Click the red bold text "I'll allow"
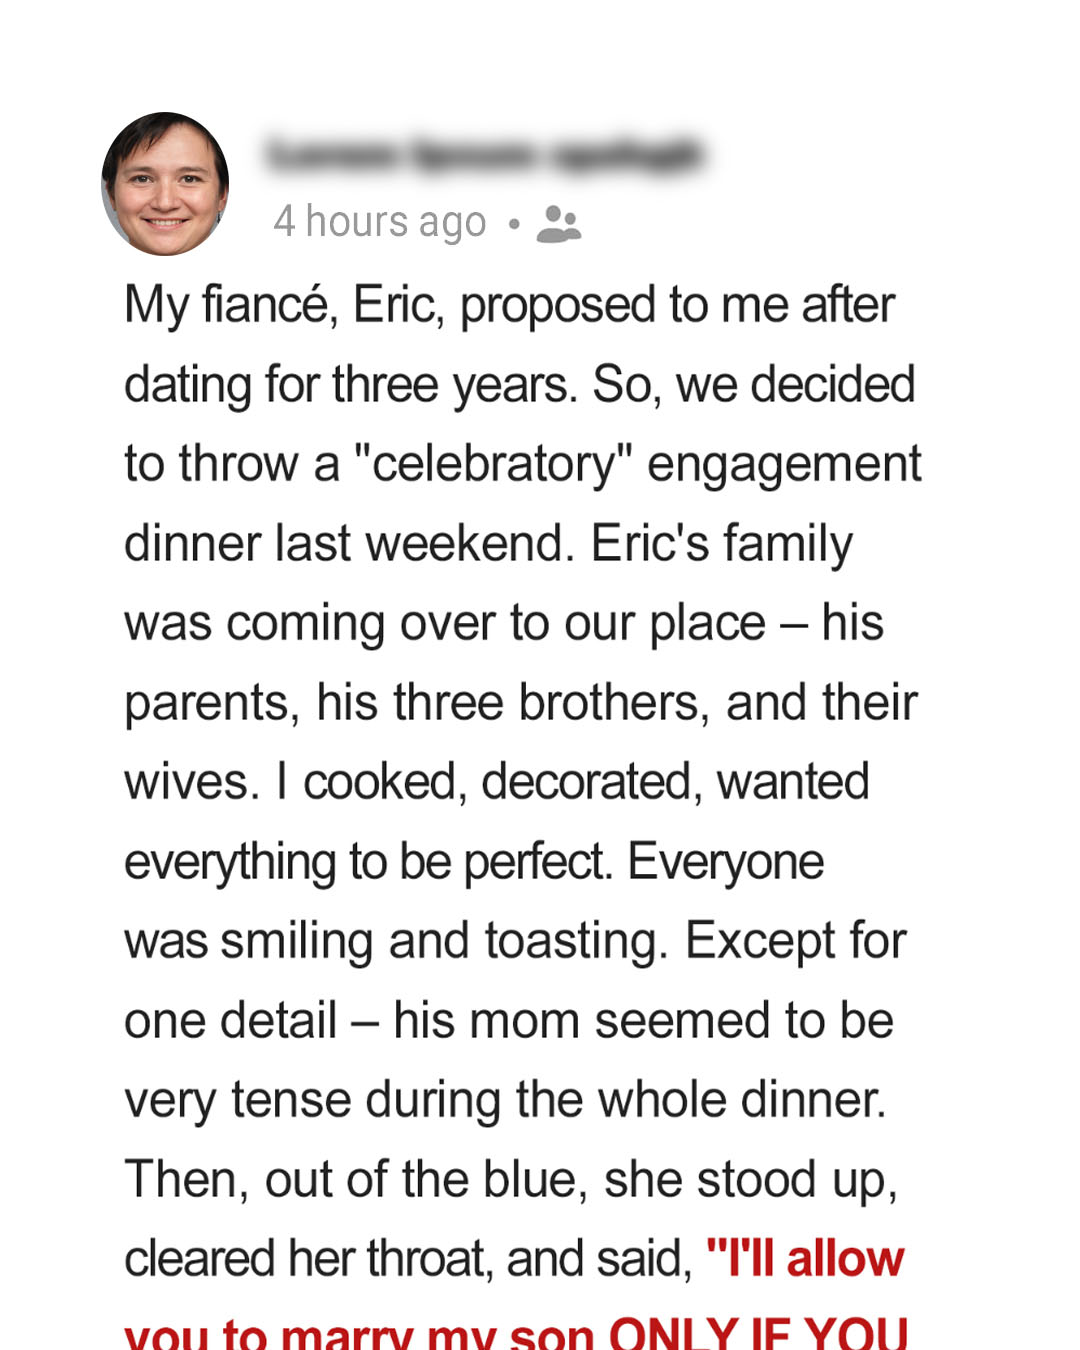The height and width of the screenshot is (1350, 1080). [805, 1258]
